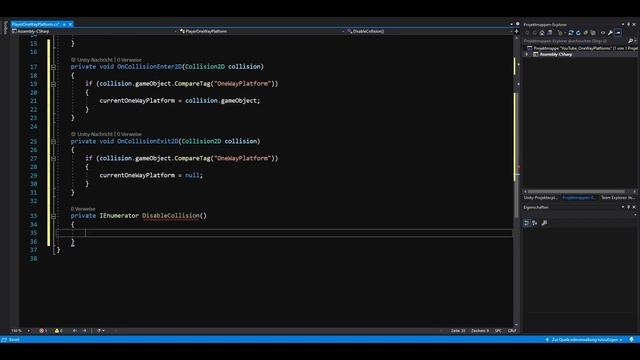Viewport: 640px width, 360px height.
Task: Click the view code eye icon
Action: (x=602, y=33)
